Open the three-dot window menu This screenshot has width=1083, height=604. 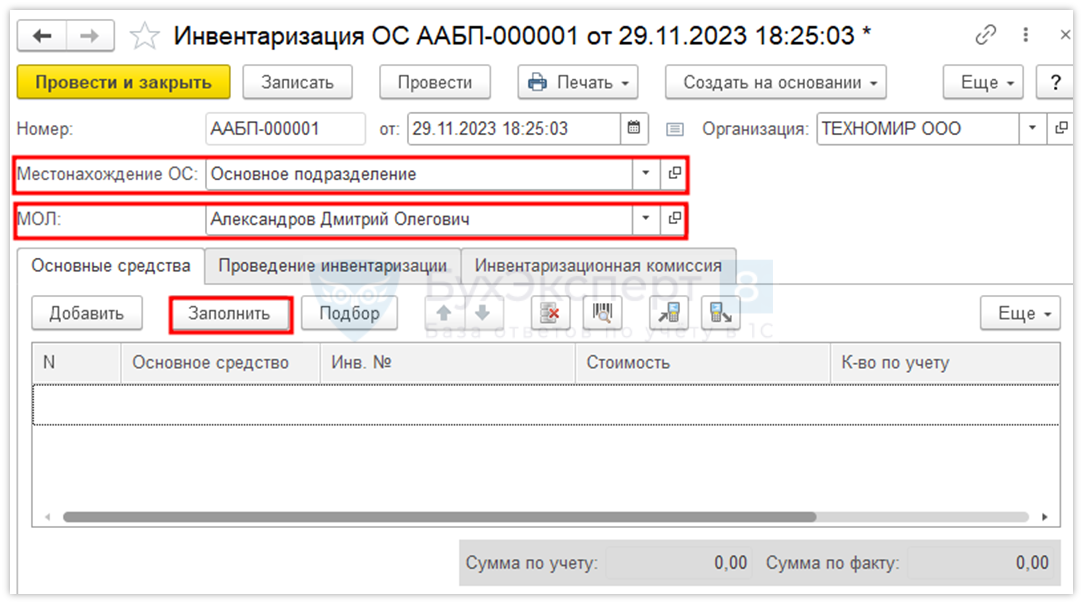[x=1026, y=35]
